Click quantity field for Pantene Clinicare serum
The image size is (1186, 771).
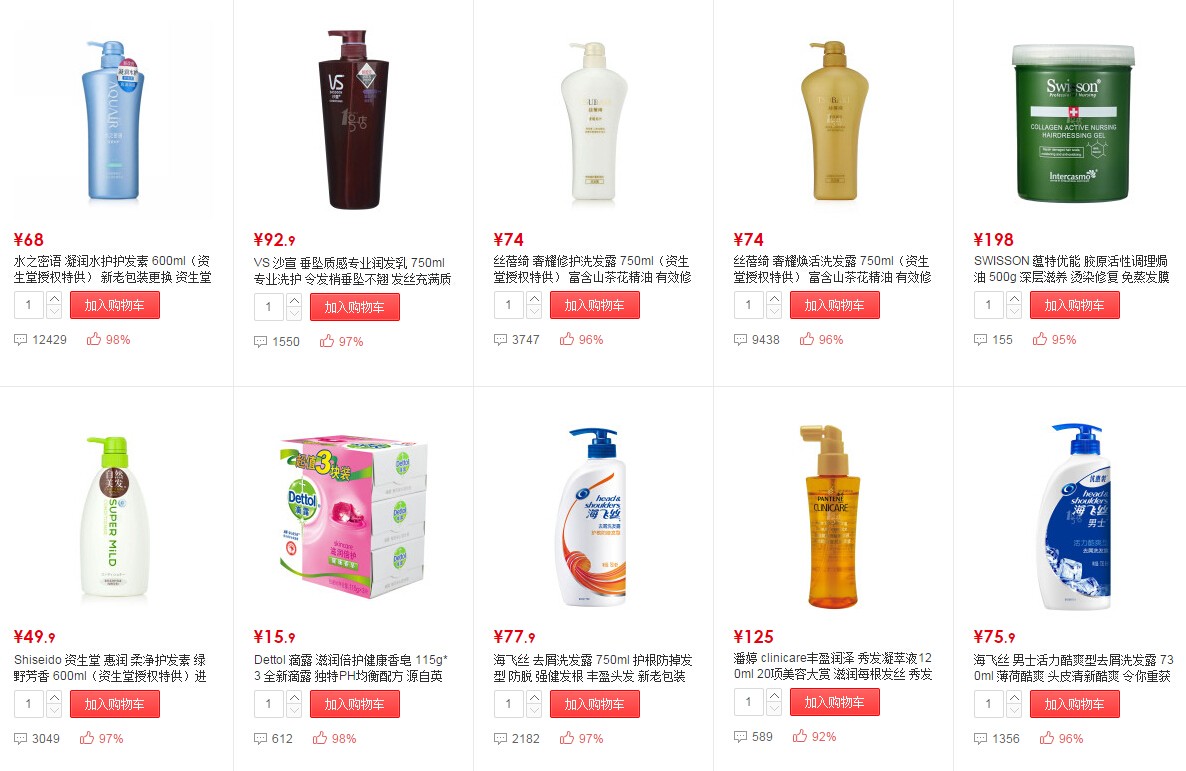[749, 702]
